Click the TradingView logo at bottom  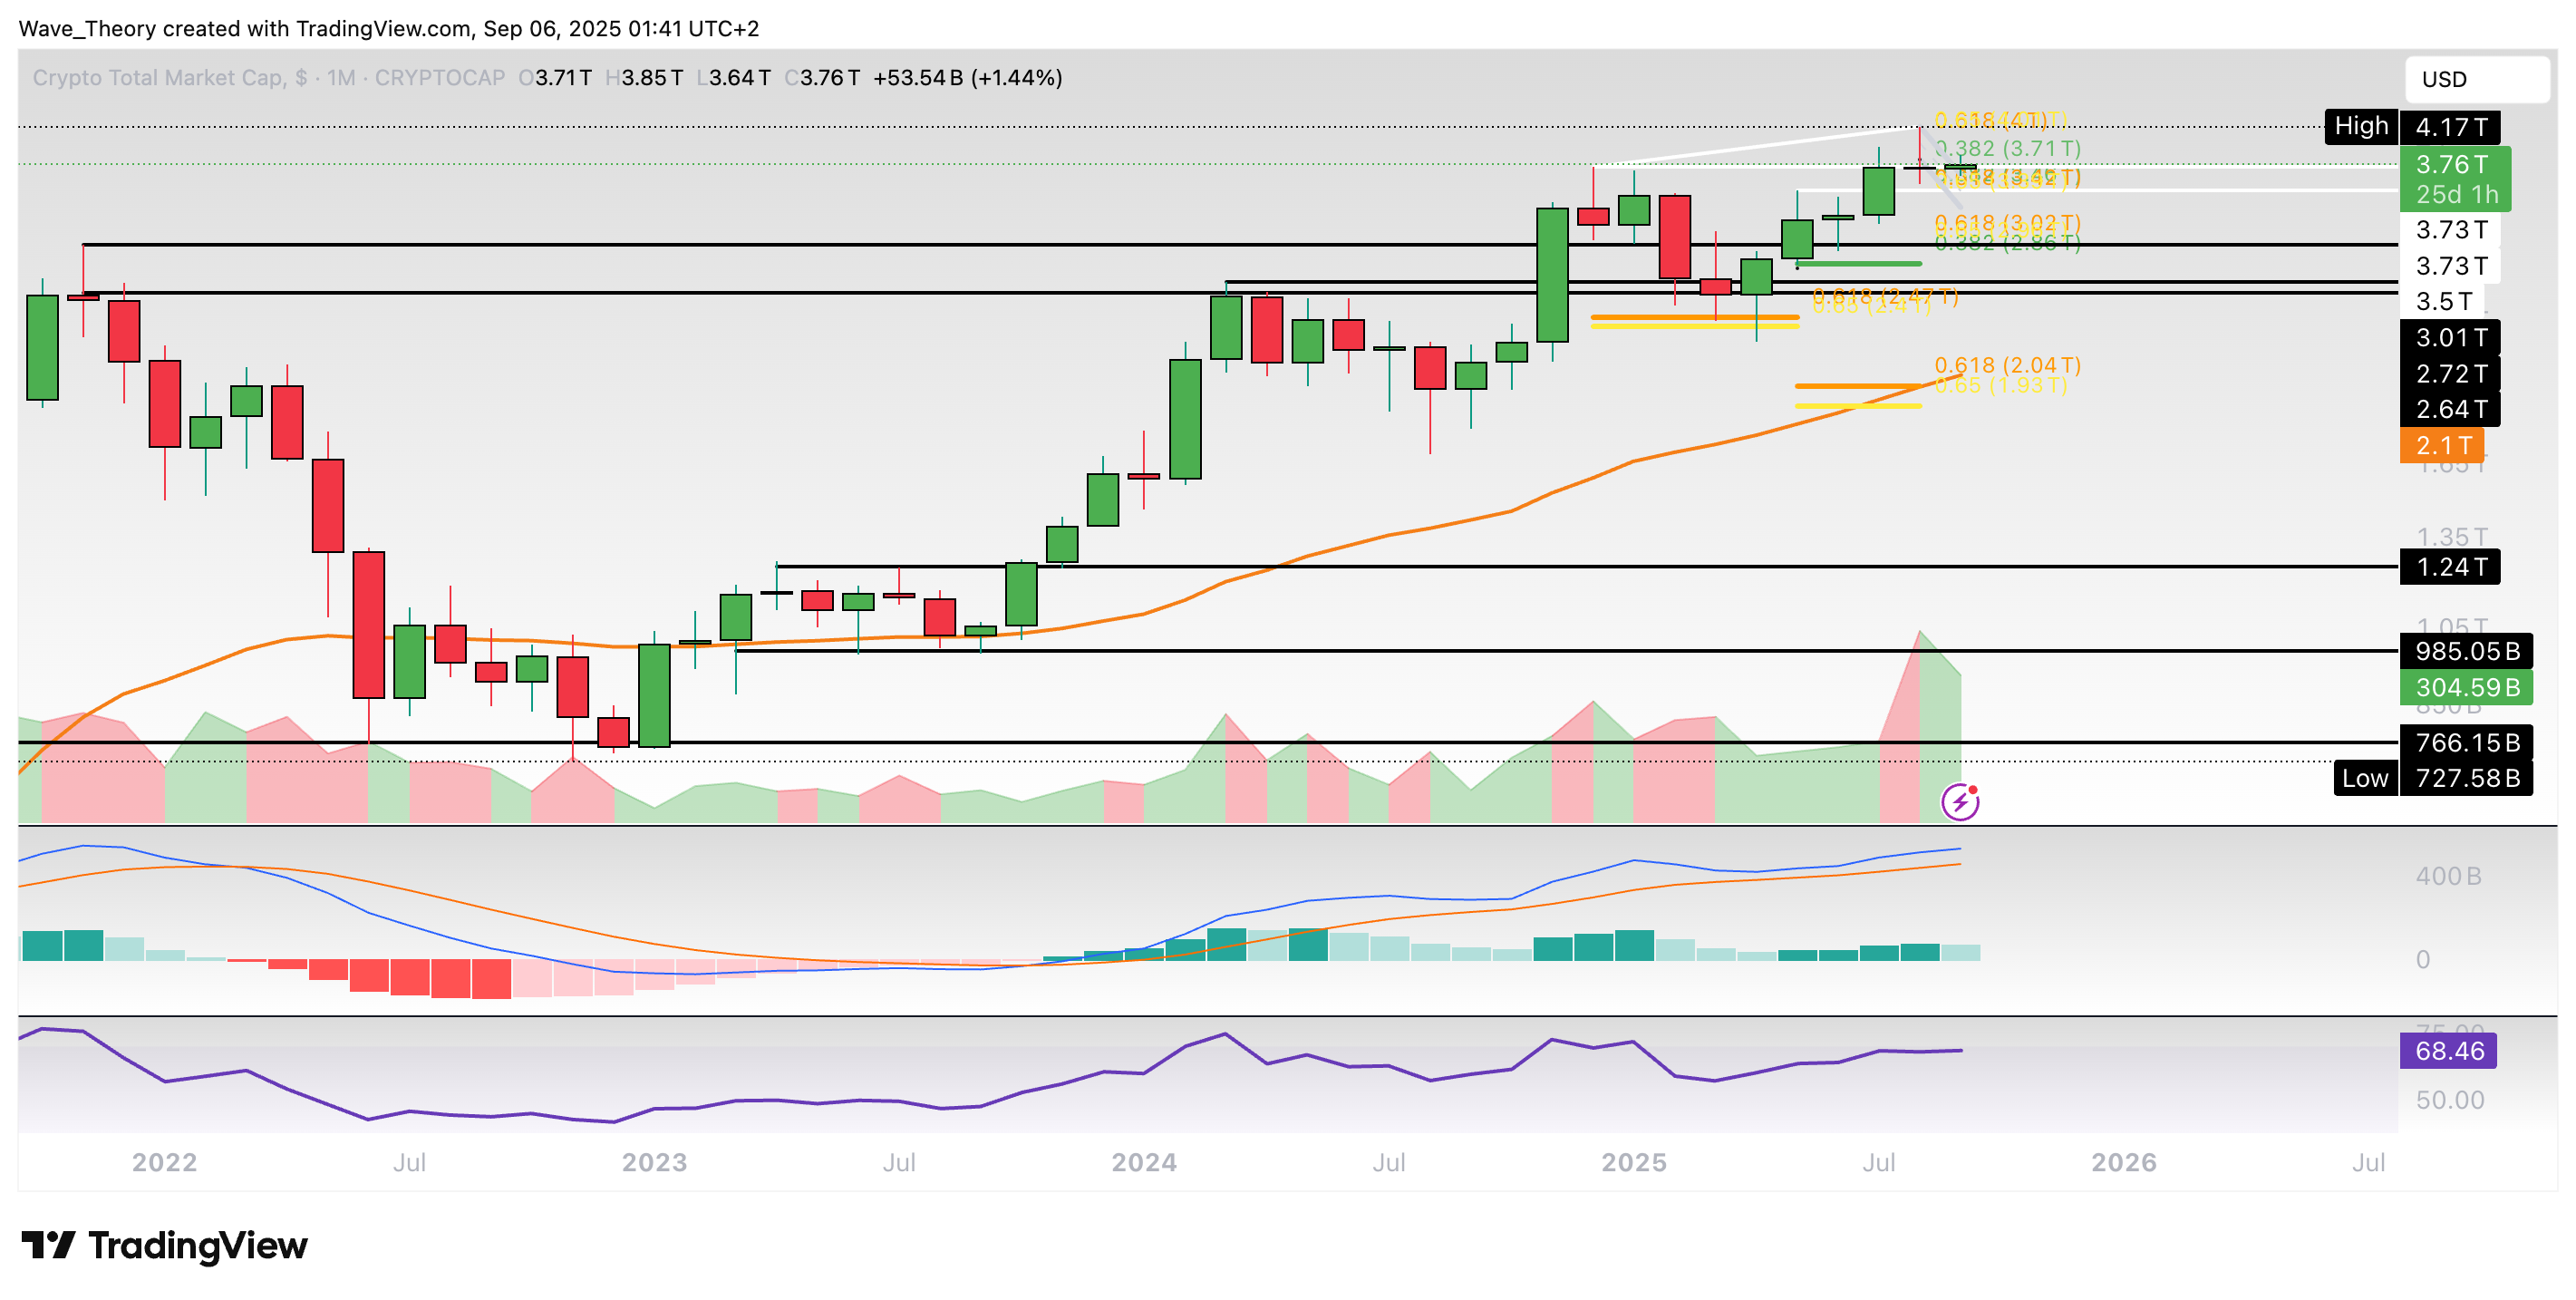(165, 1245)
